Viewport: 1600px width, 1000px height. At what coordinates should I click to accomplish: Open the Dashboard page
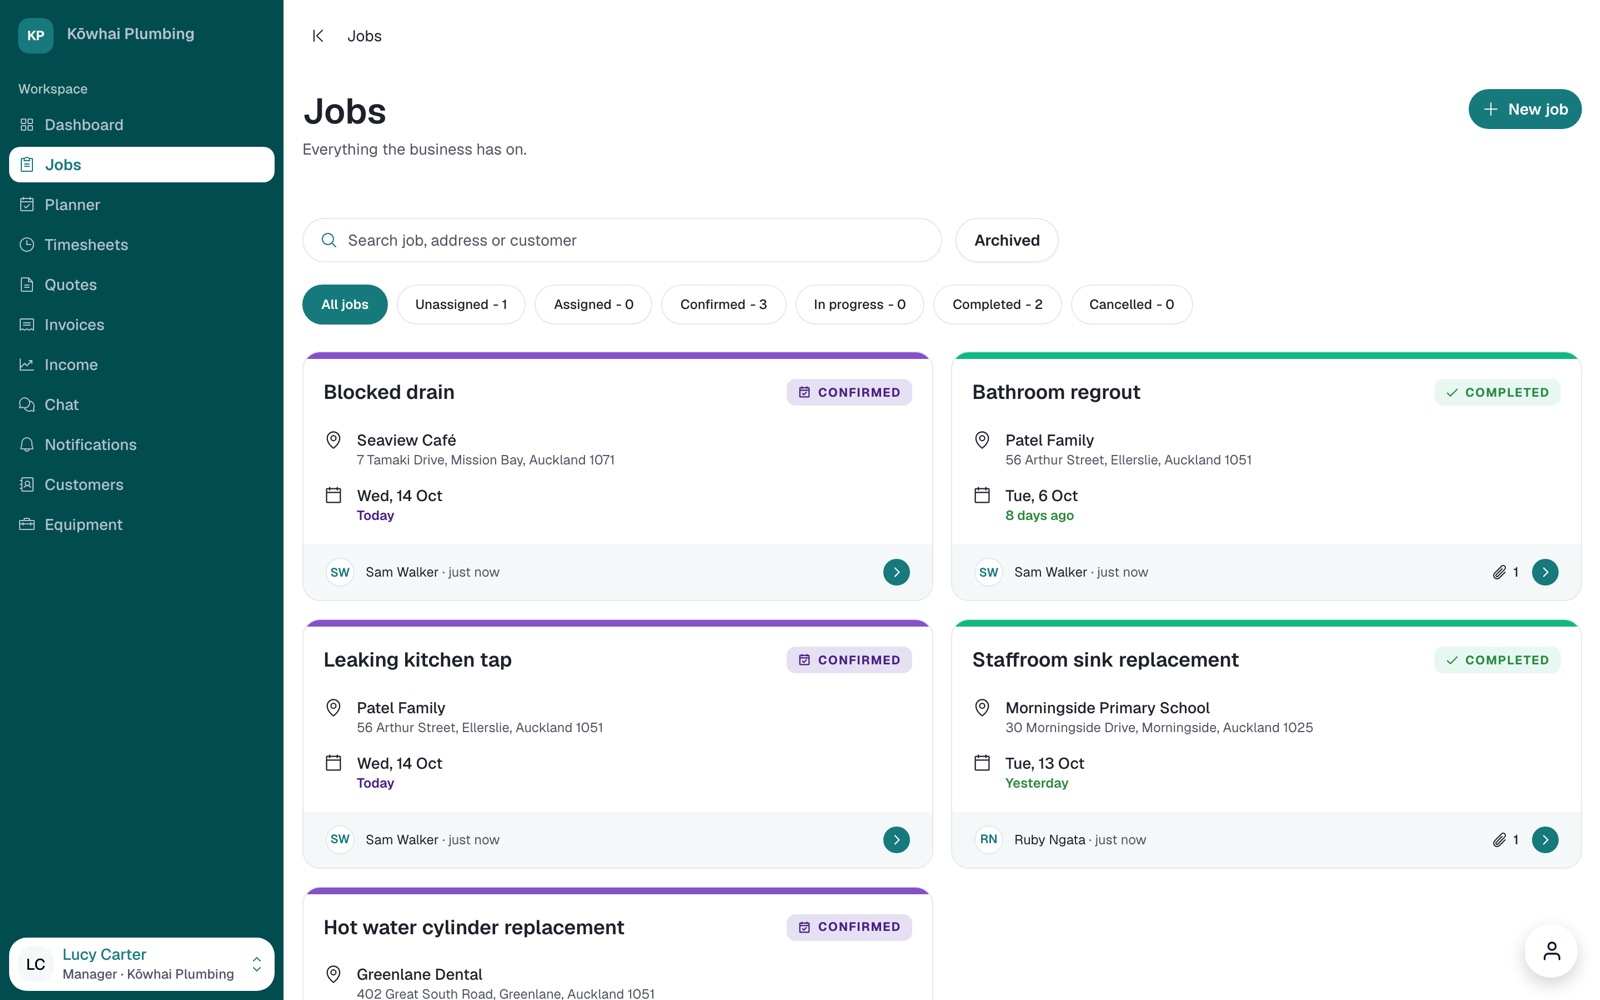pos(141,125)
